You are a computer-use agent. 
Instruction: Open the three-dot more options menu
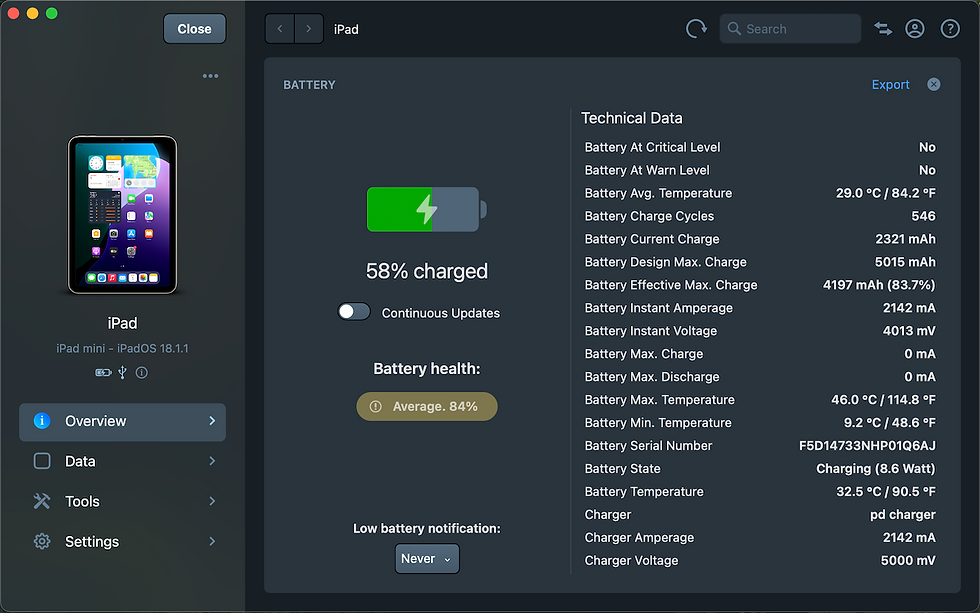click(211, 76)
